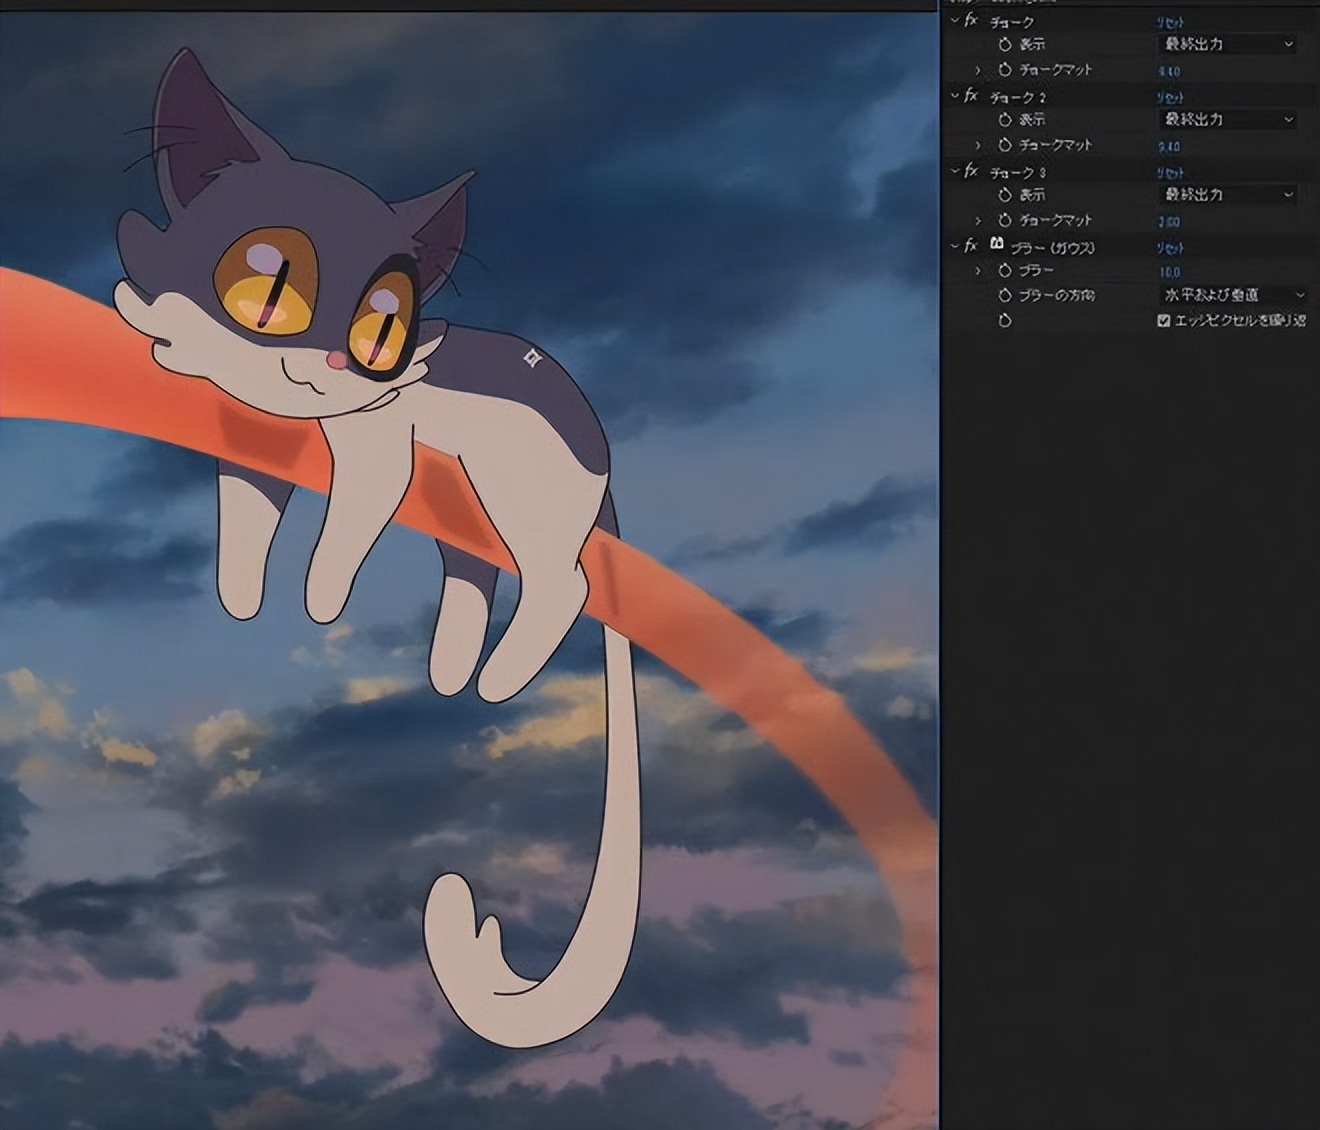
Task: Open 表示 dropdown 最終出力 under チョーク
Action: 1228,45
